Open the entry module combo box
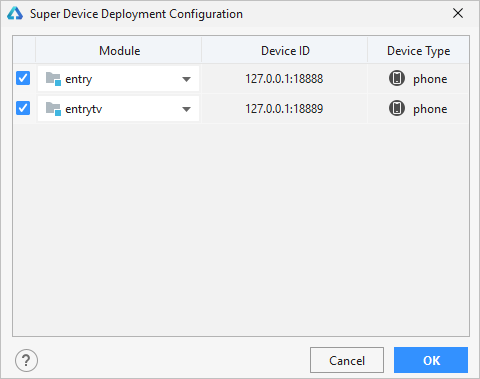 118,79
